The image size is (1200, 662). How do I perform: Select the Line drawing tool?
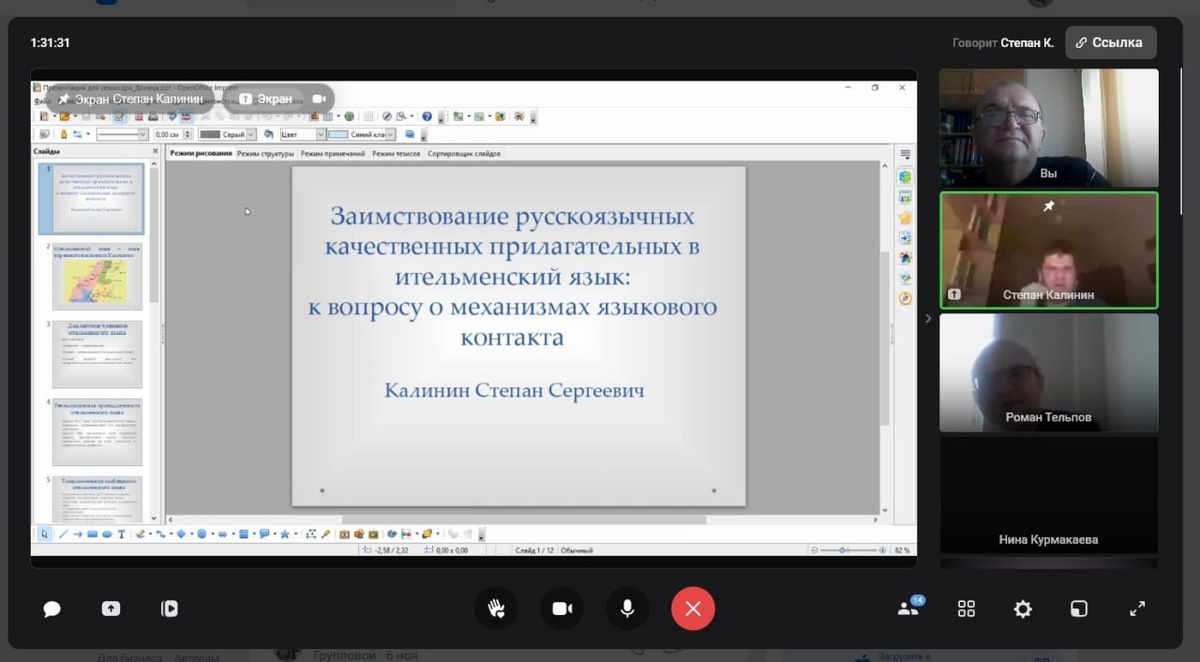[x=63, y=534]
